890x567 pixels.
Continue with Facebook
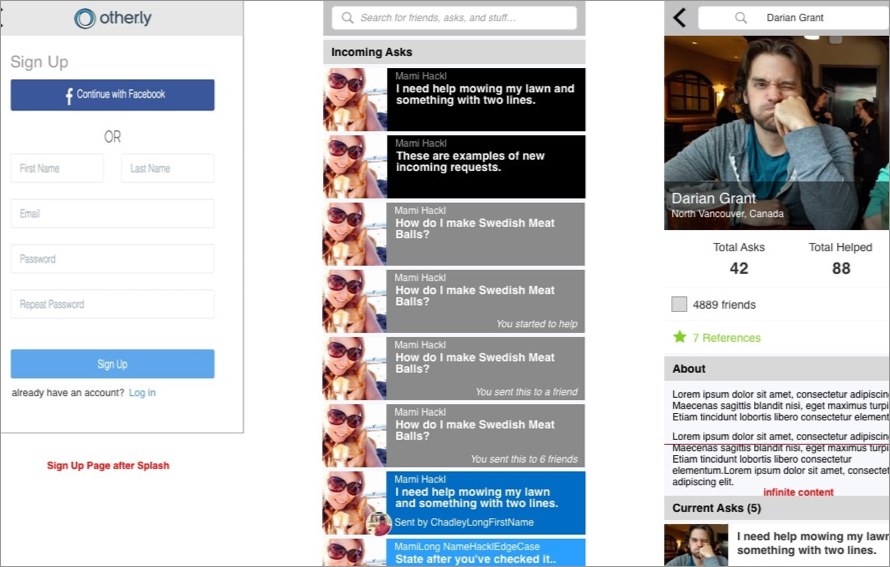coord(112,95)
